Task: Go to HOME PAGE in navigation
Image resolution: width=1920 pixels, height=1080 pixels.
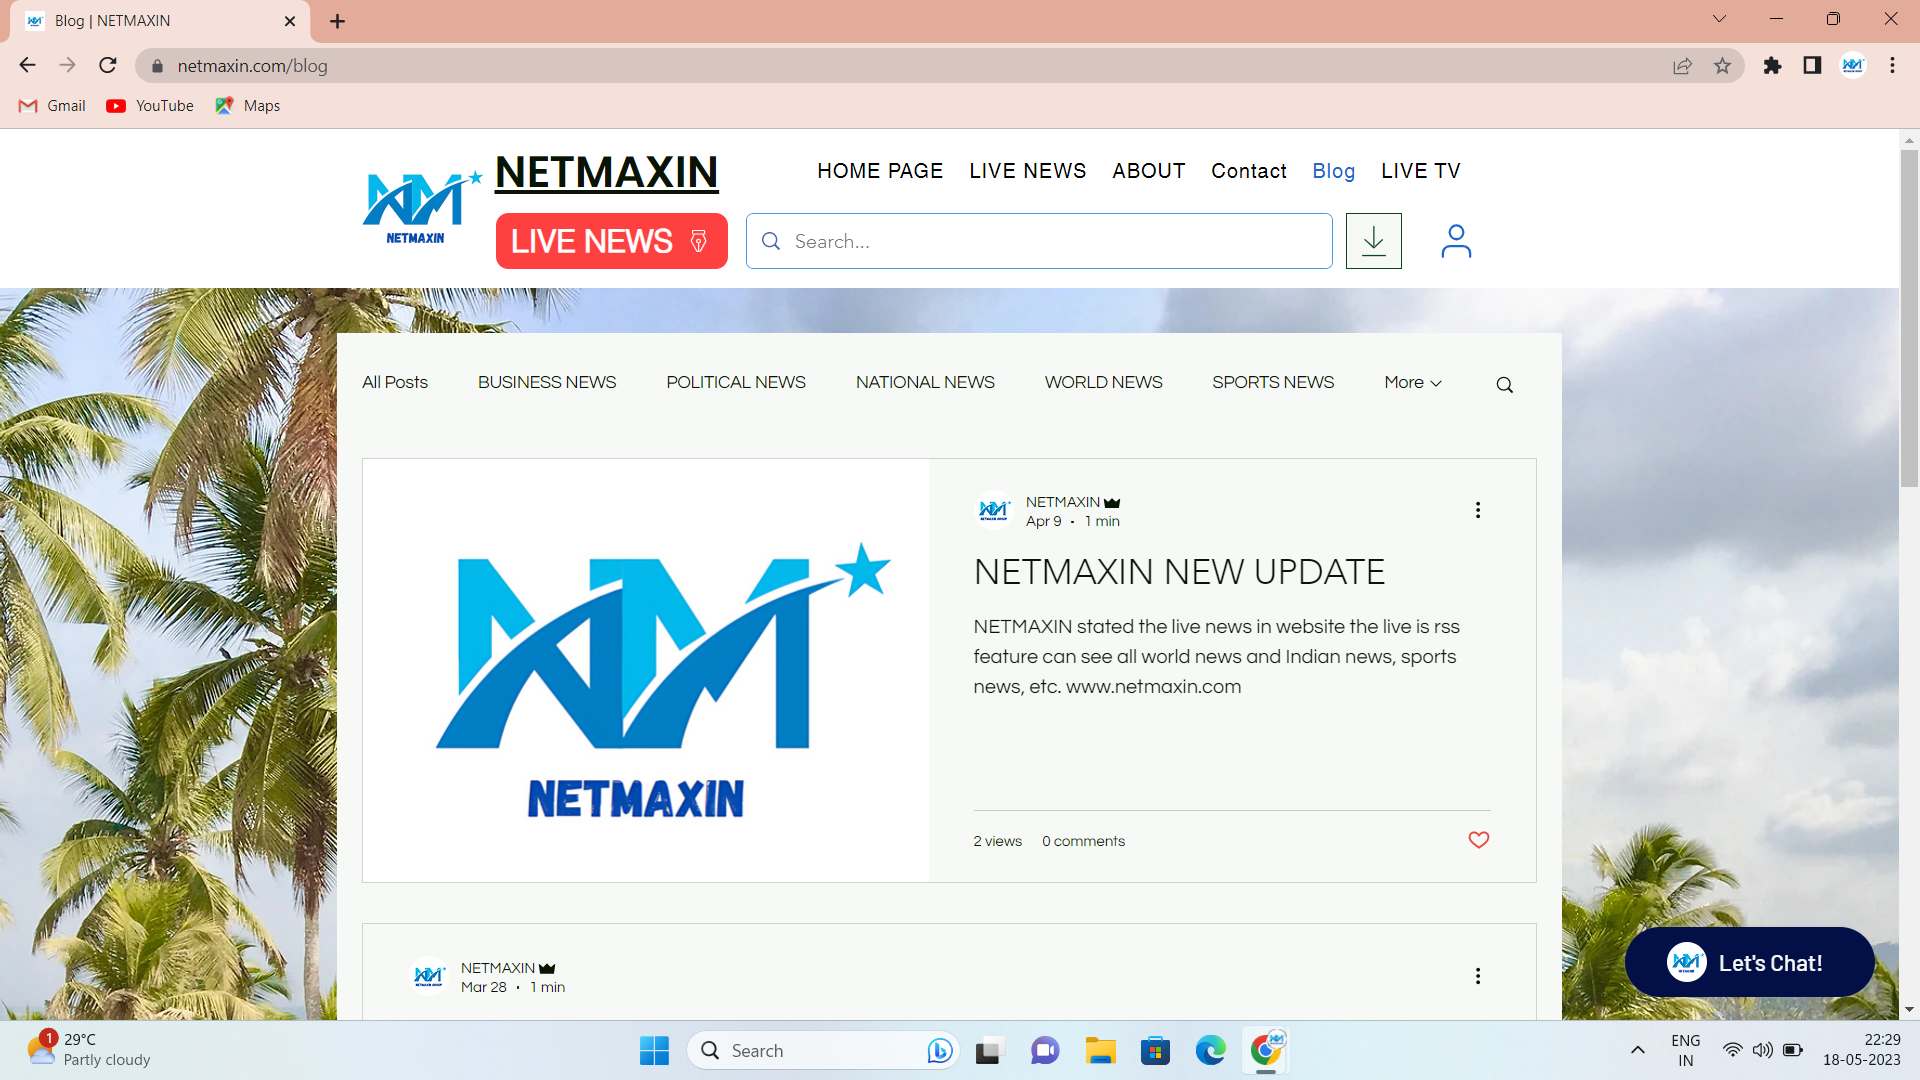Action: (880, 171)
